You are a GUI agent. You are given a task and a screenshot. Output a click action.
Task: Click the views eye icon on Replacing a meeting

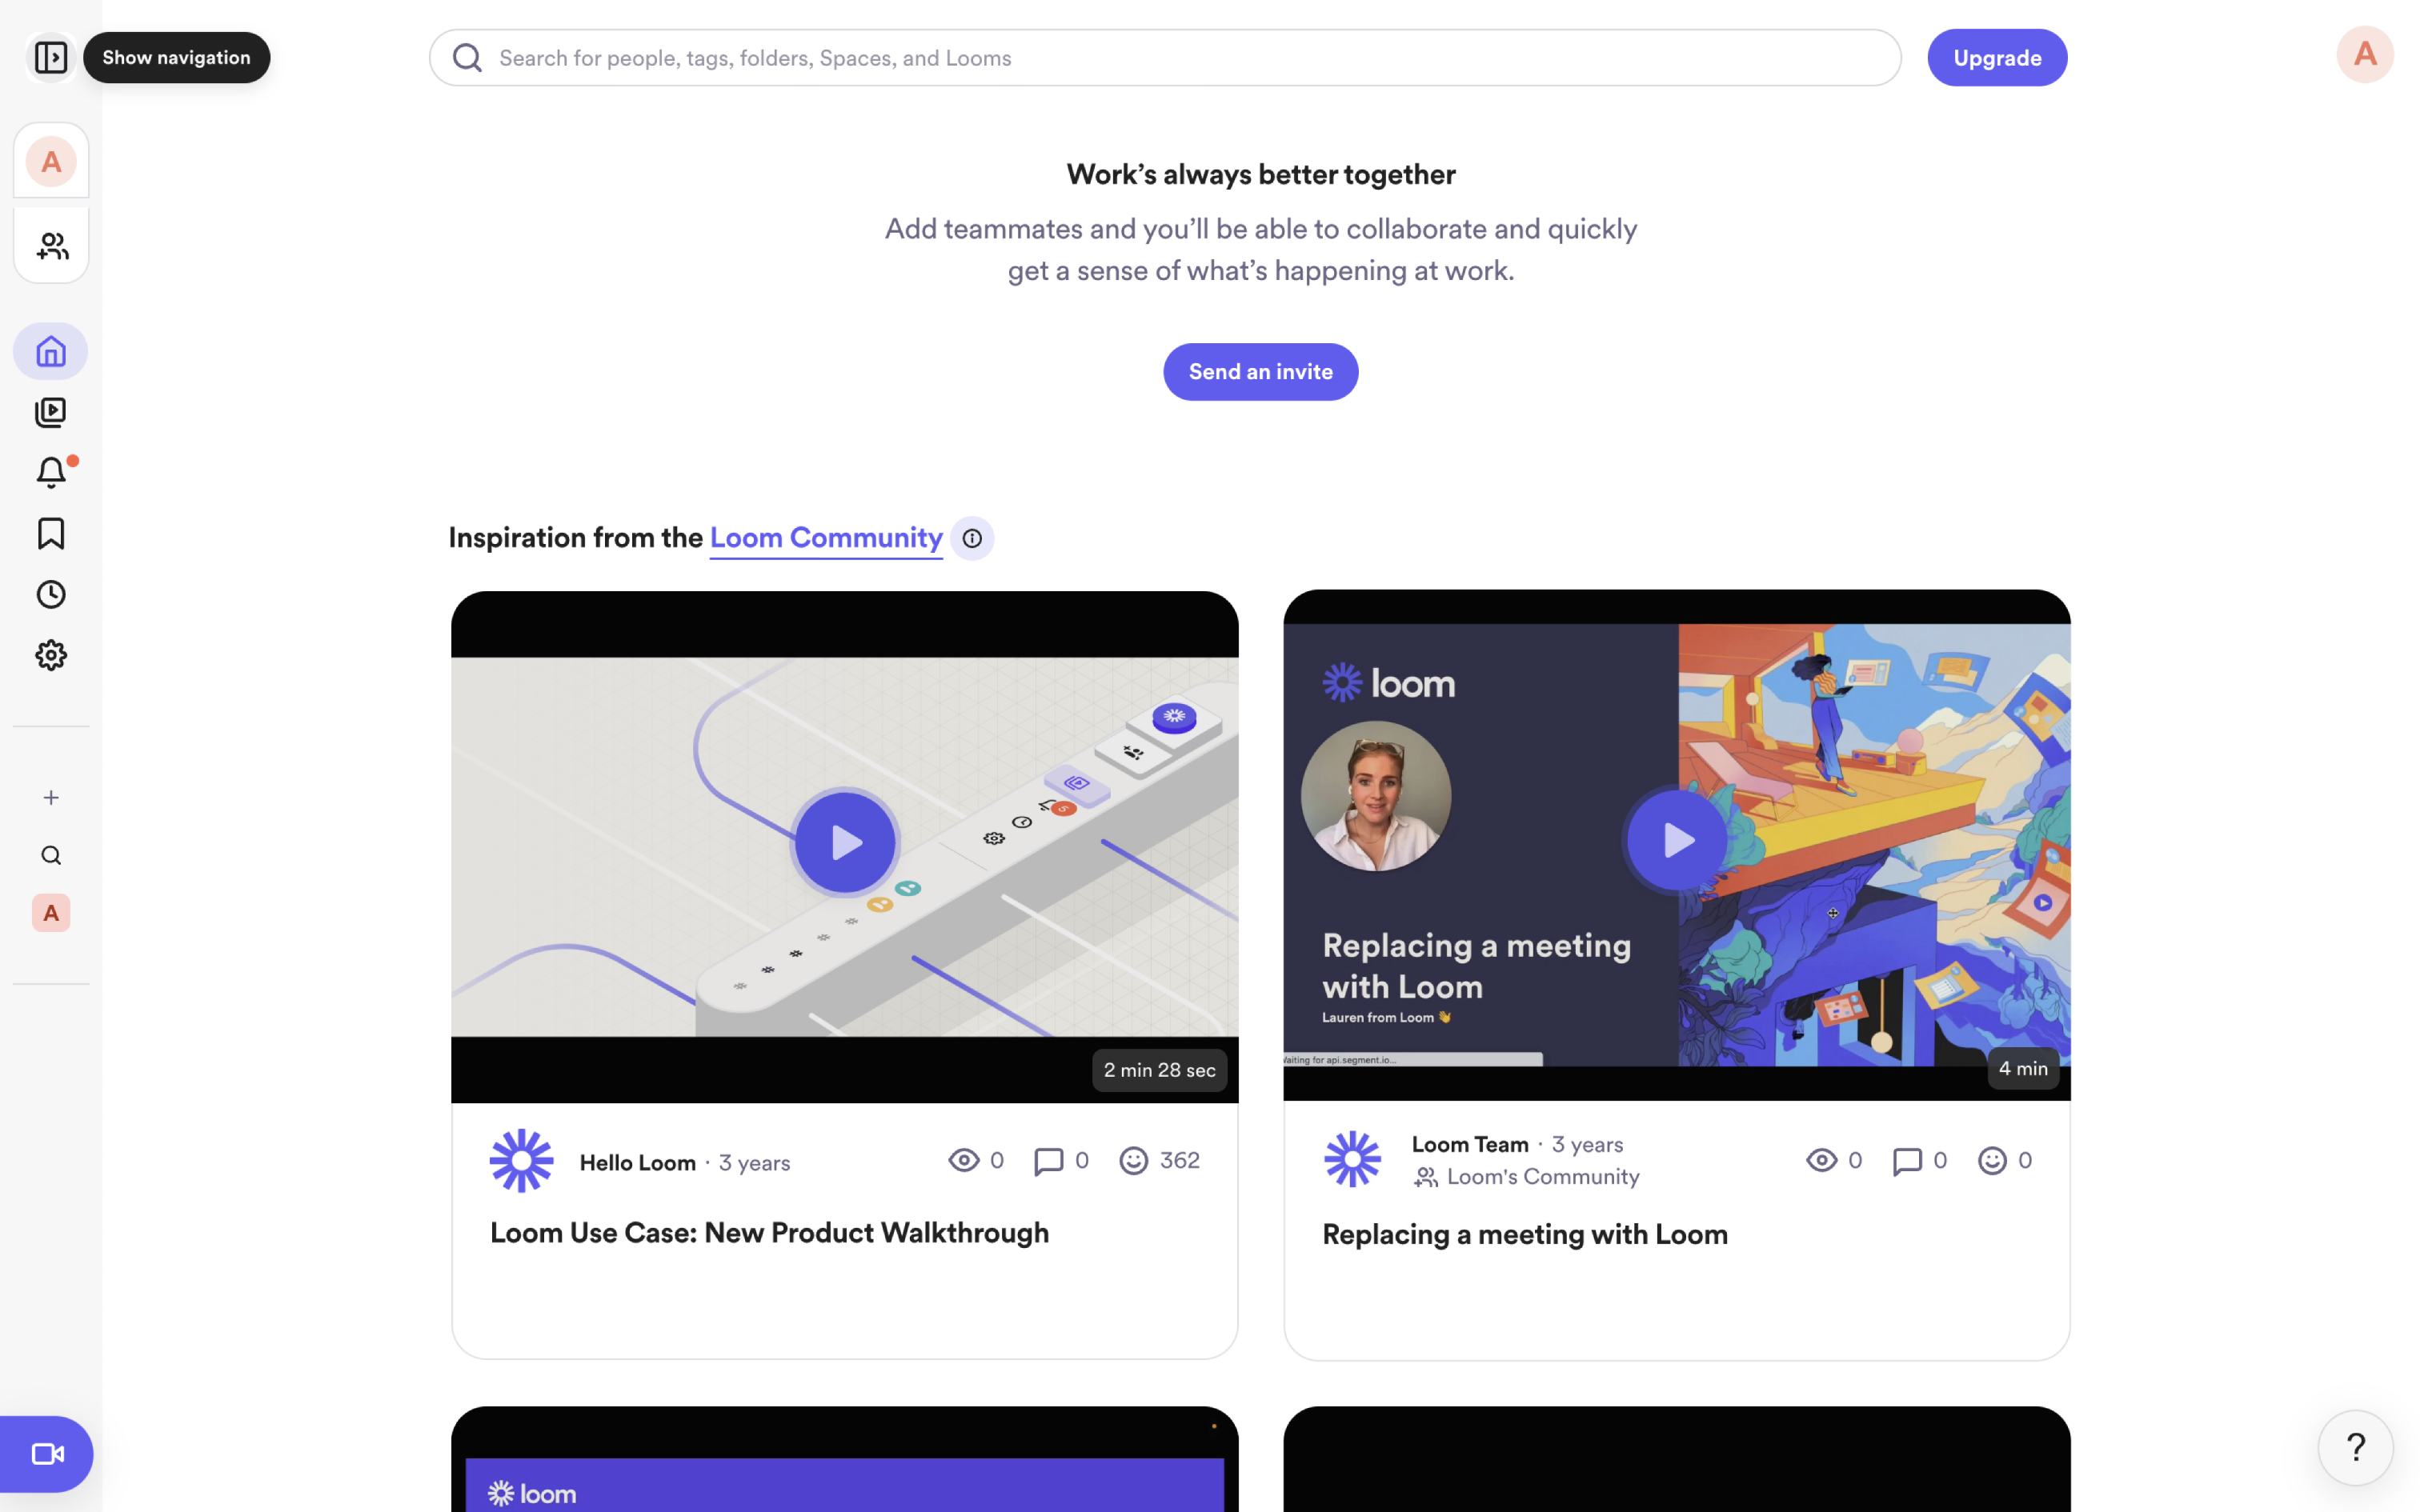[x=1821, y=1160]
